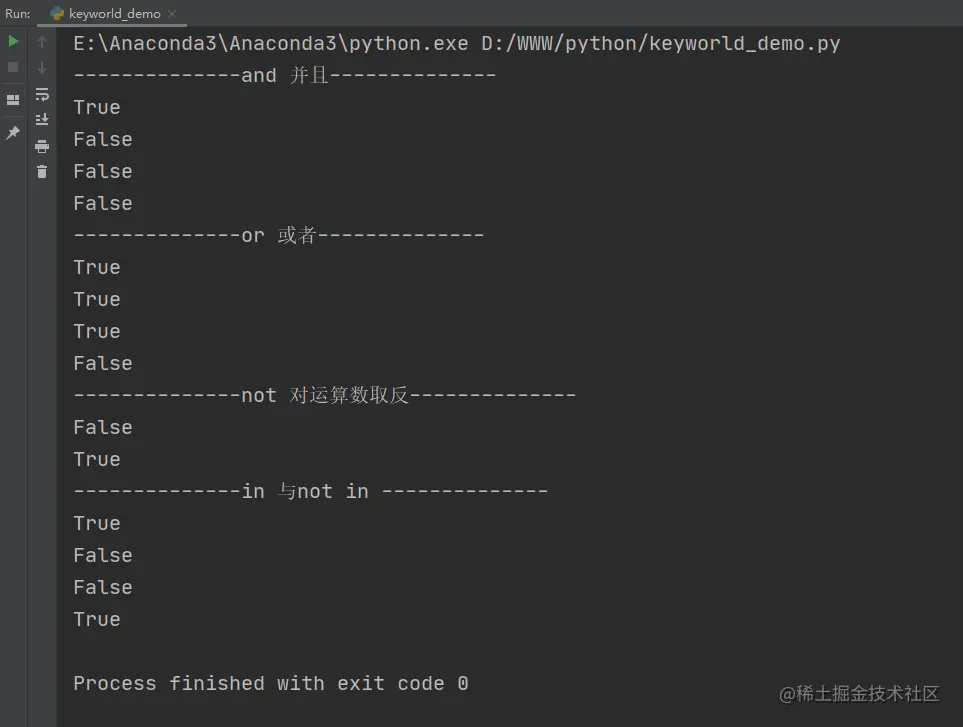
Task: Click the 'Process finished with exit code 0' line
Action: pos(271,683)
